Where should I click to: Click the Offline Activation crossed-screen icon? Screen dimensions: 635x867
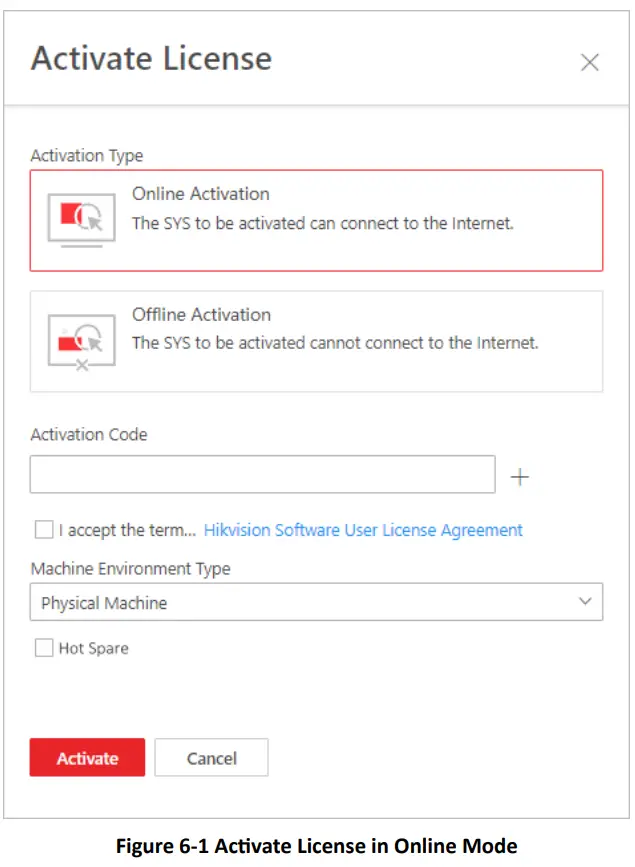tap(83, 341)
